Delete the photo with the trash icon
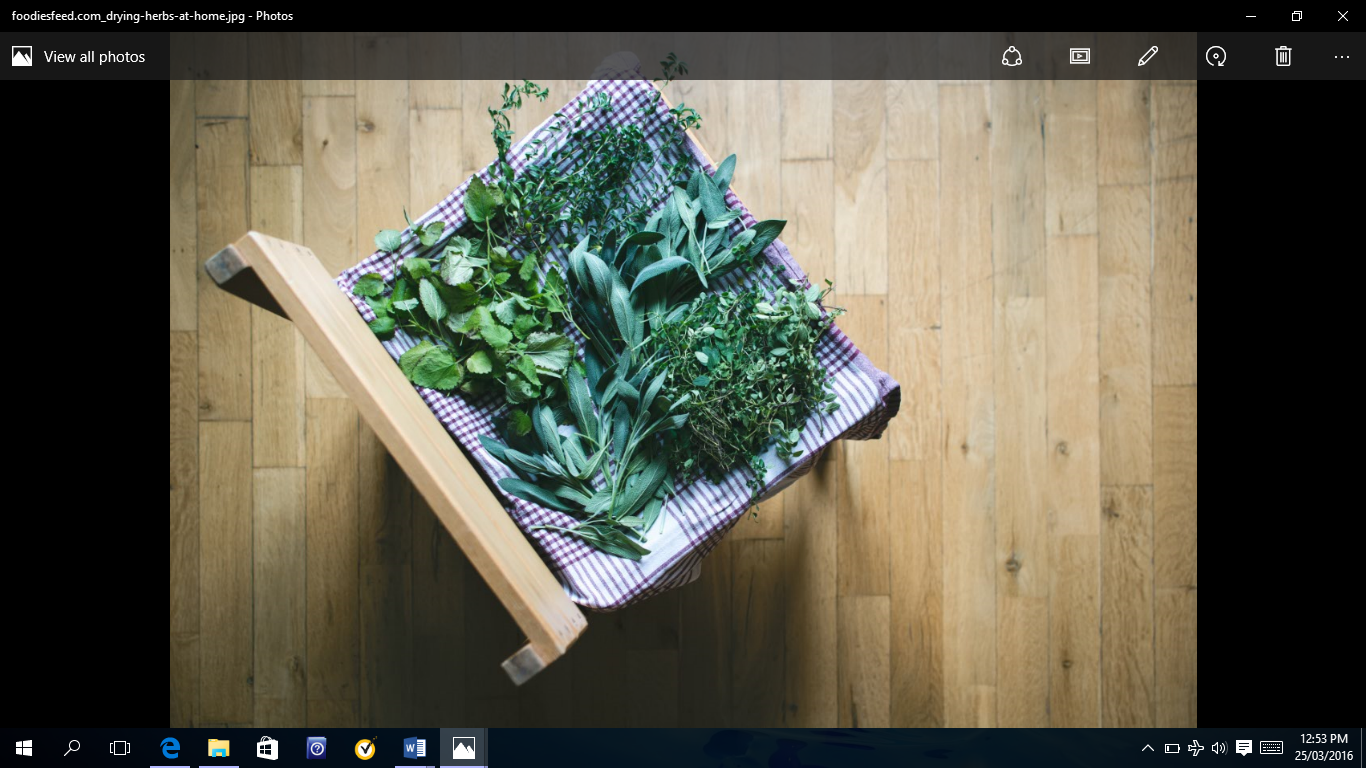The image size is (1366, 768). coord(1284,56)
